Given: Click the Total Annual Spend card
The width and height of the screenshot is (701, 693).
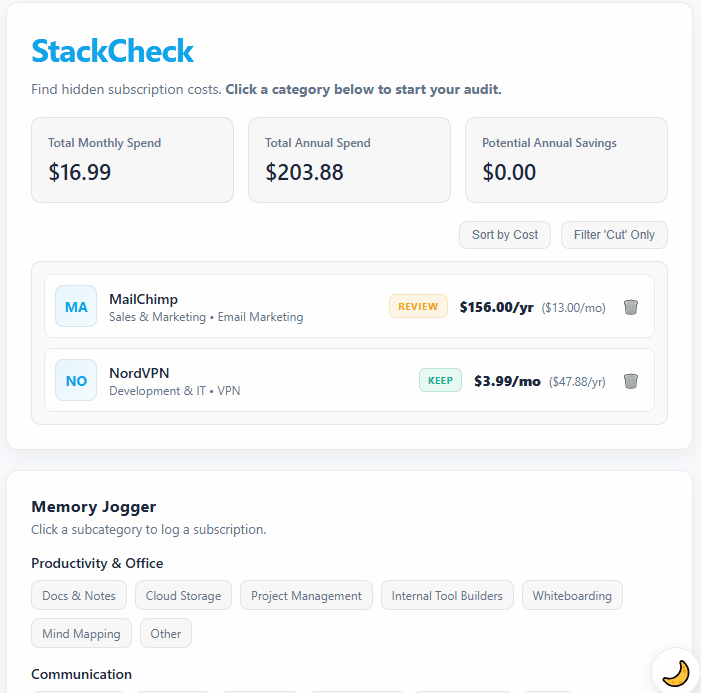Looking at the screenshot, I should [x=349, y=160].
